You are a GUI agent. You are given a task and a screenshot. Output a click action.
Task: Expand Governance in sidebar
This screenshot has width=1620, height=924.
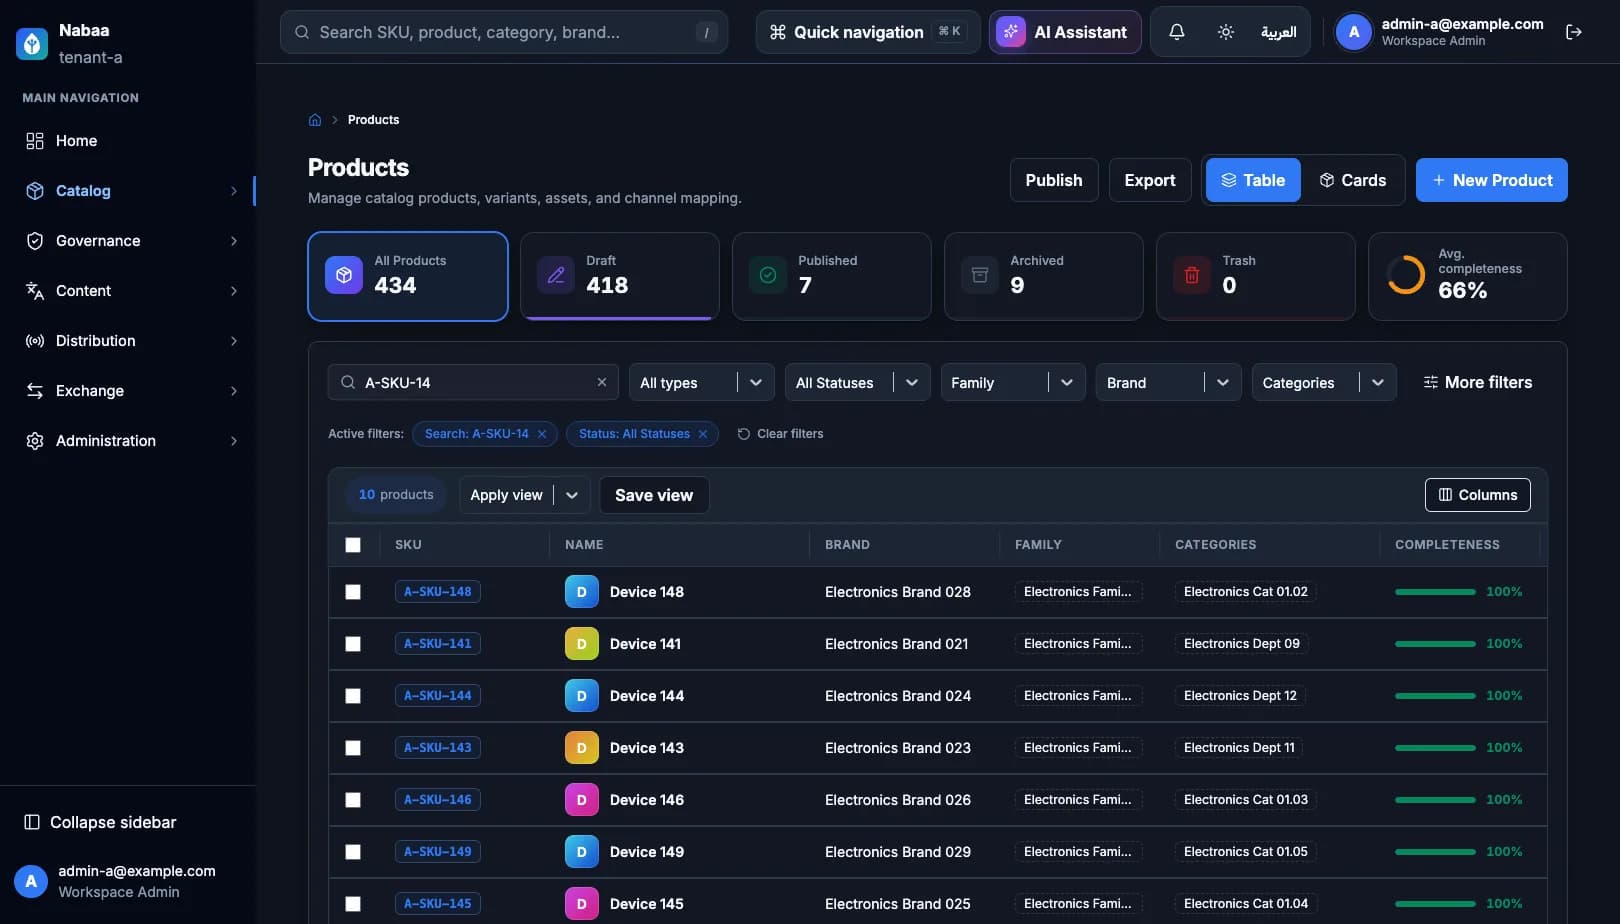tap(132, 241)
